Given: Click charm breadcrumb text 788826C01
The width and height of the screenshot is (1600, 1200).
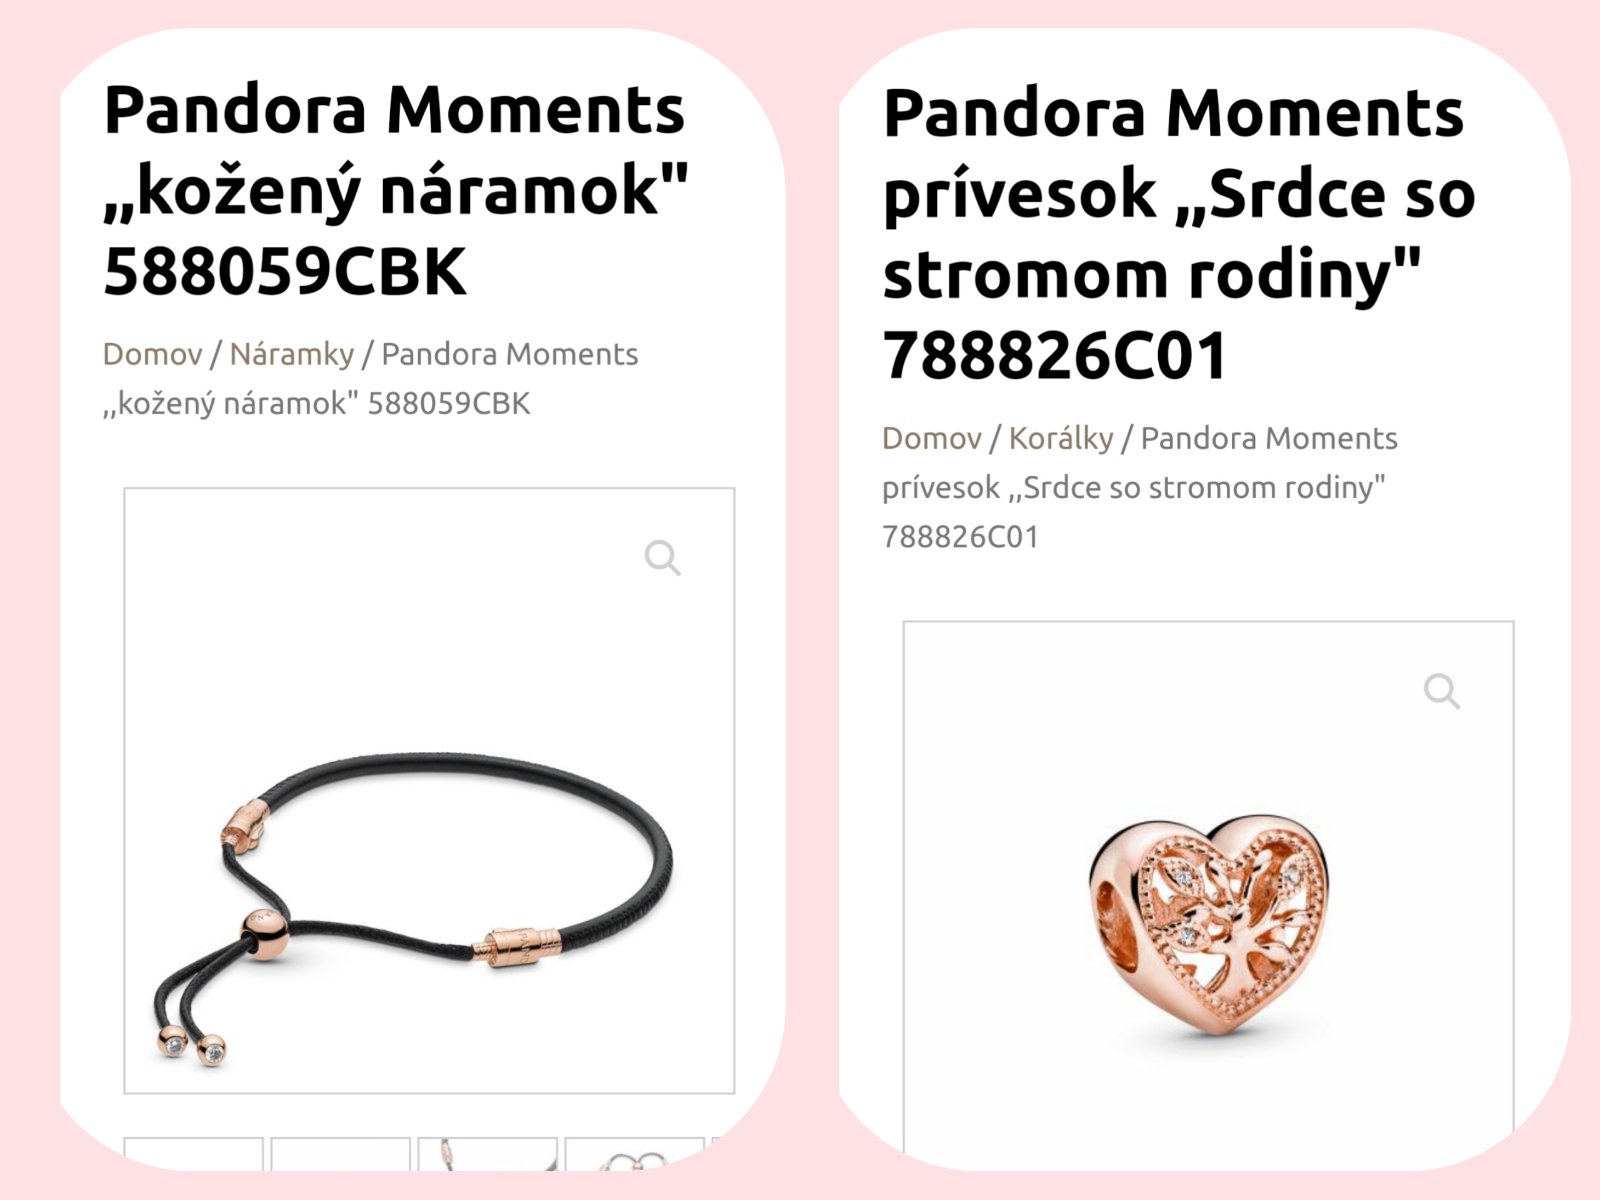Looking at the screenshot, I should click(x=960, y=537).
